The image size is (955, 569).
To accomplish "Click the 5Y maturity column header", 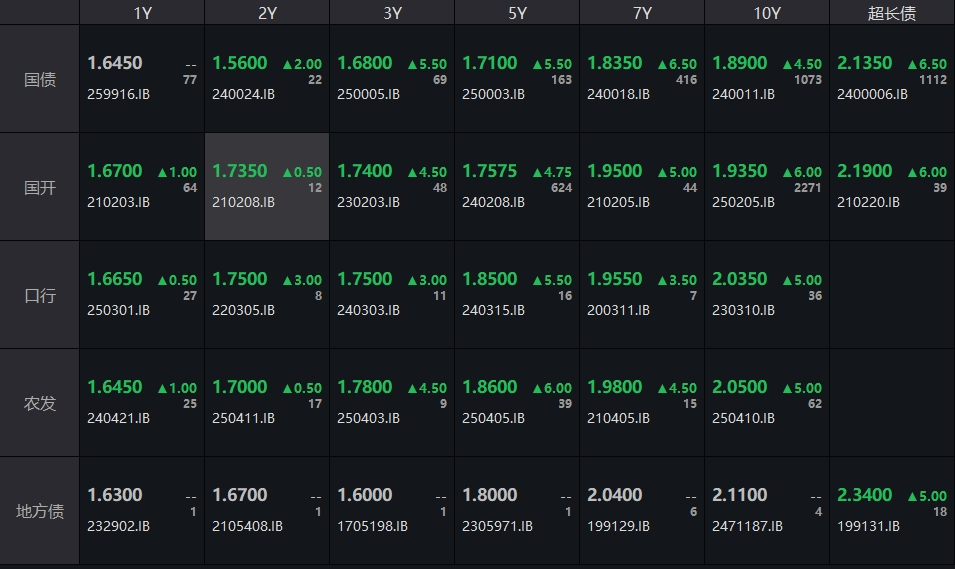I will pyautogui.click(x=517, y=13).
